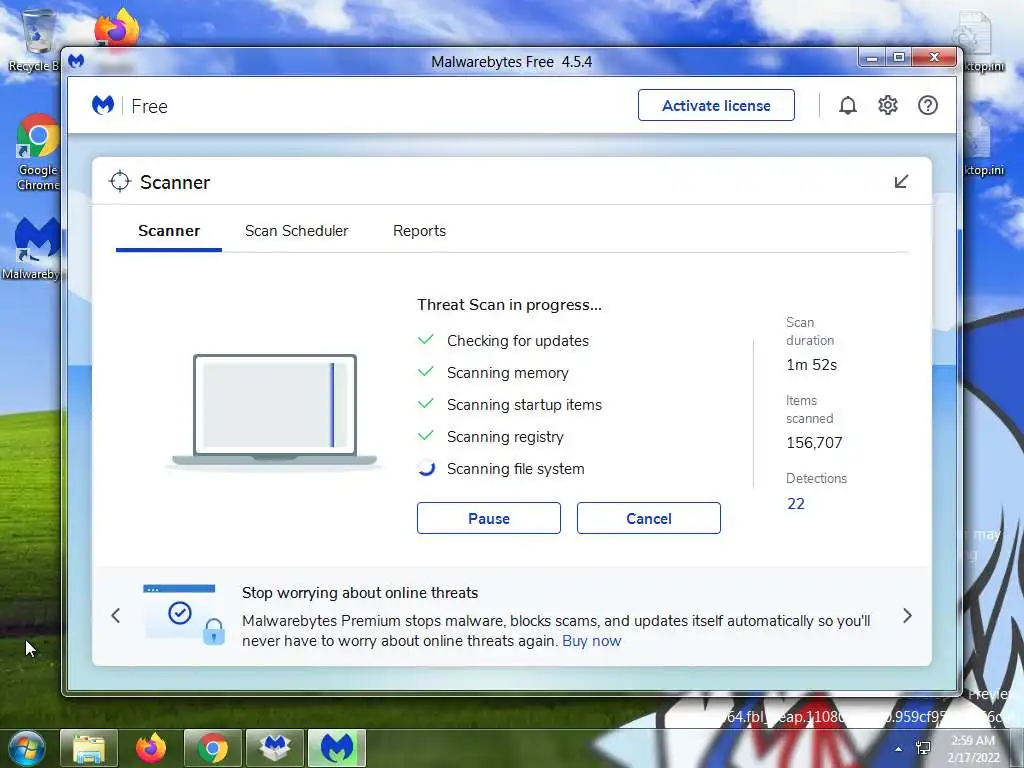Viewport: 1024px width, 768px height.
Task: Open the Reports tab
Action: click(419, 231)
